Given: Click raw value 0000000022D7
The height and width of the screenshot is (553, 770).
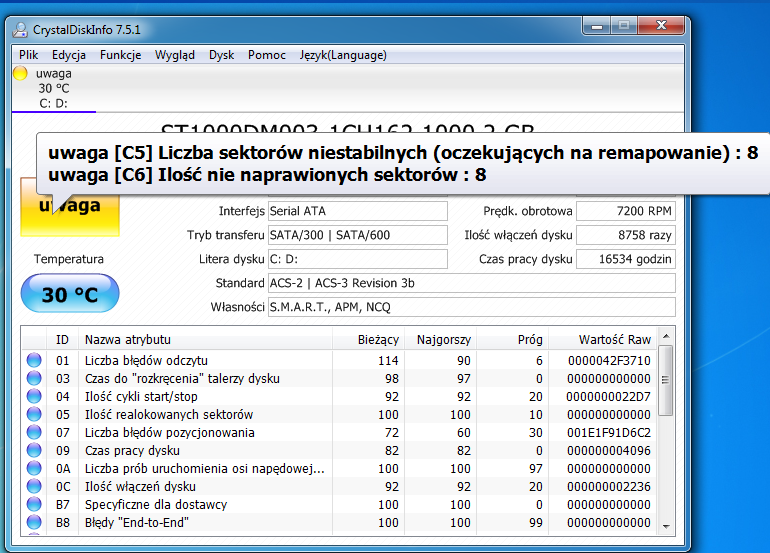Looking at the screenshot, I should [x=609, y=396].
